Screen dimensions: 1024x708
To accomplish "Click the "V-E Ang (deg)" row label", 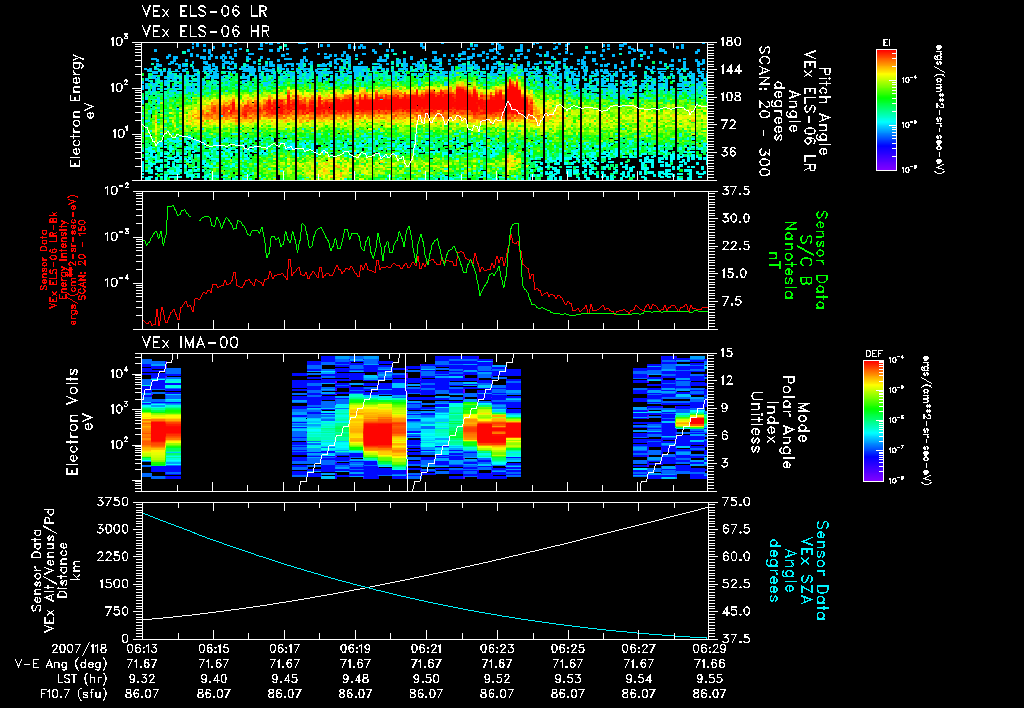I will tap(61, 664).
